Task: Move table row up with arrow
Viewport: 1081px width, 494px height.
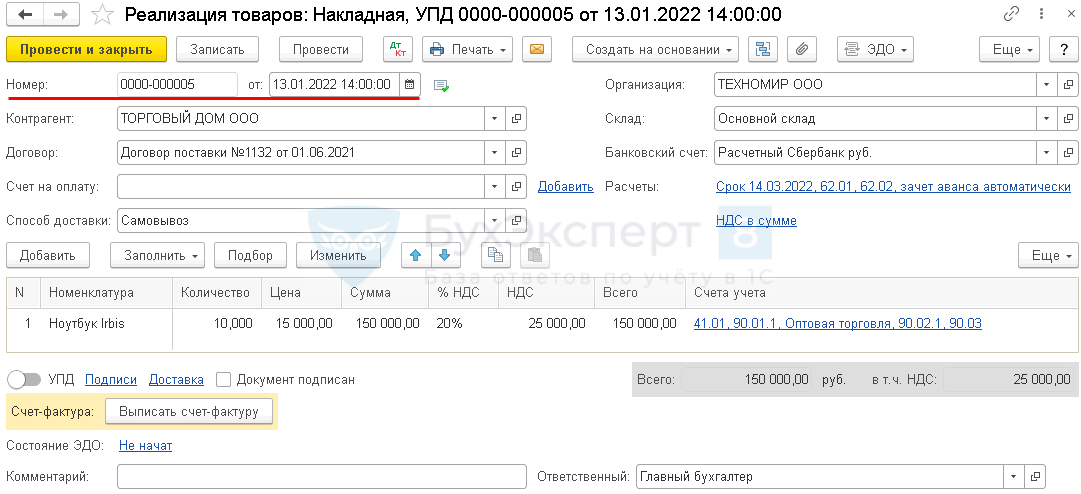Action: click(414, 255)
